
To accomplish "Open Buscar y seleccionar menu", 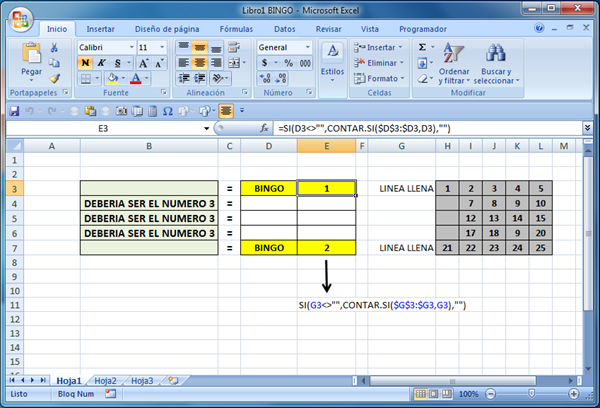I will click(x=496, y=63).
